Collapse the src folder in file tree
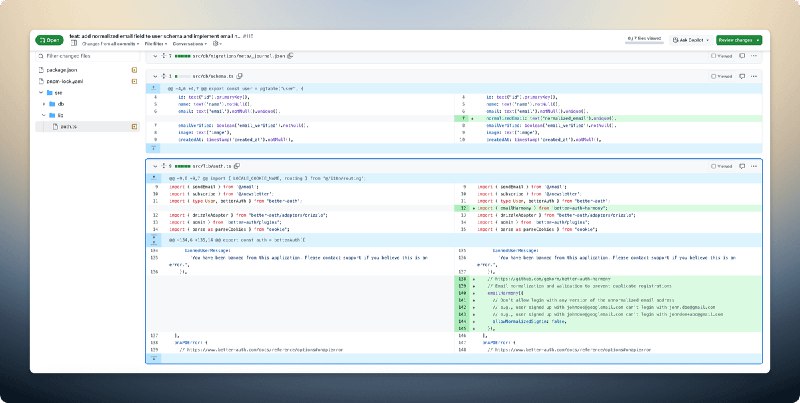 click(41, 90)
